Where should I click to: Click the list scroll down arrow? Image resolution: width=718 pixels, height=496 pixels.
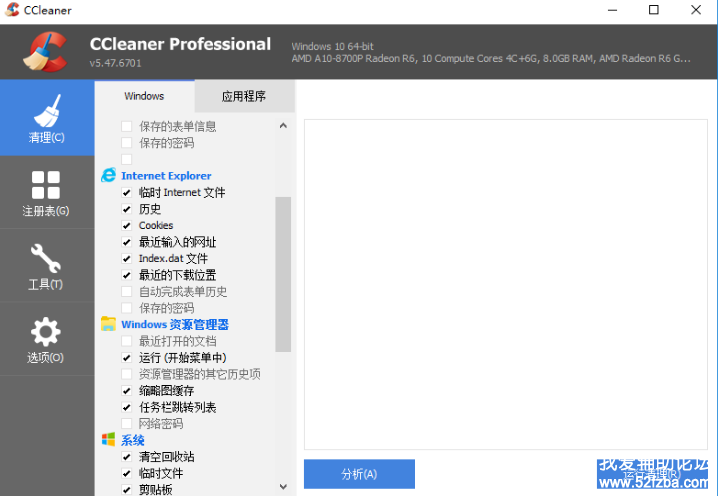(x=283, y=486)
